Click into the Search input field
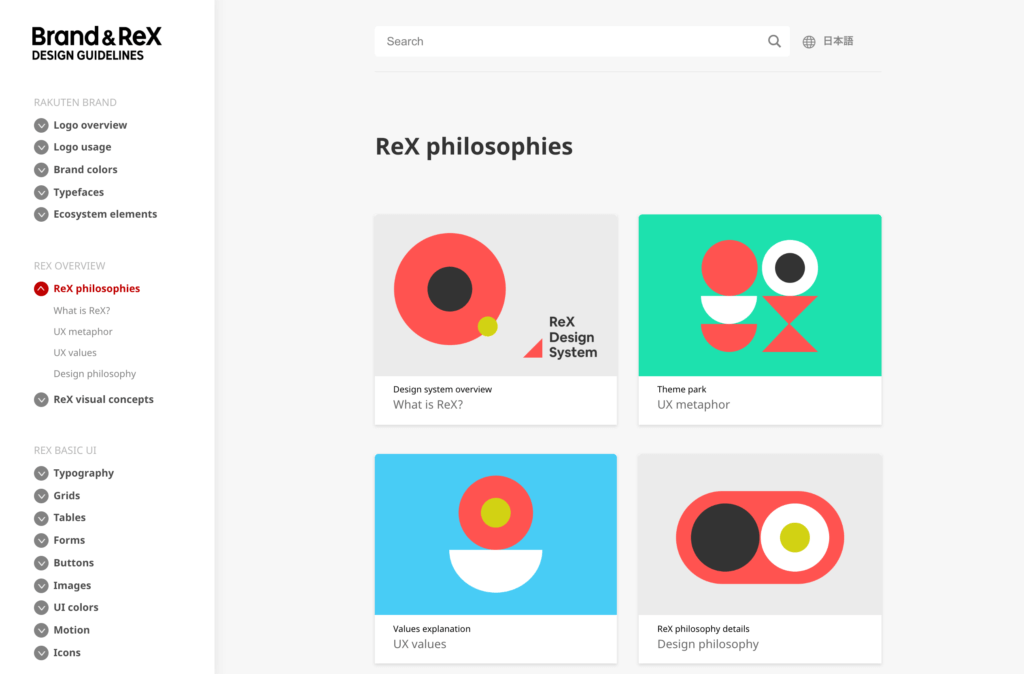Image resolution: width=1024 pixels, height=674 pixels. point(570,42)
